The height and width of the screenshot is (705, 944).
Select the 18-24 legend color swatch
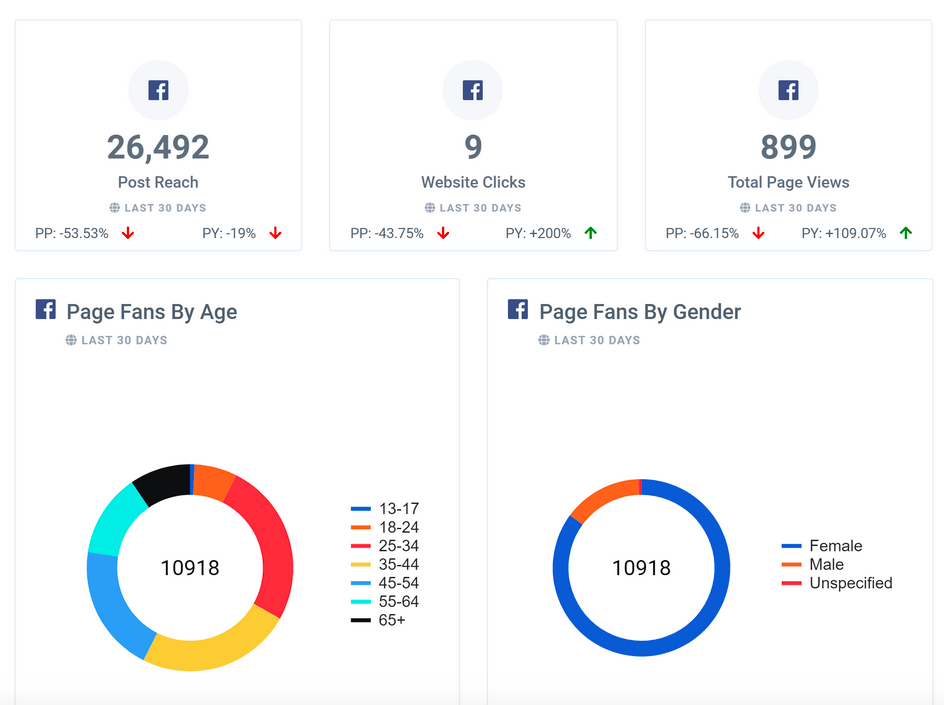[361, 528]
